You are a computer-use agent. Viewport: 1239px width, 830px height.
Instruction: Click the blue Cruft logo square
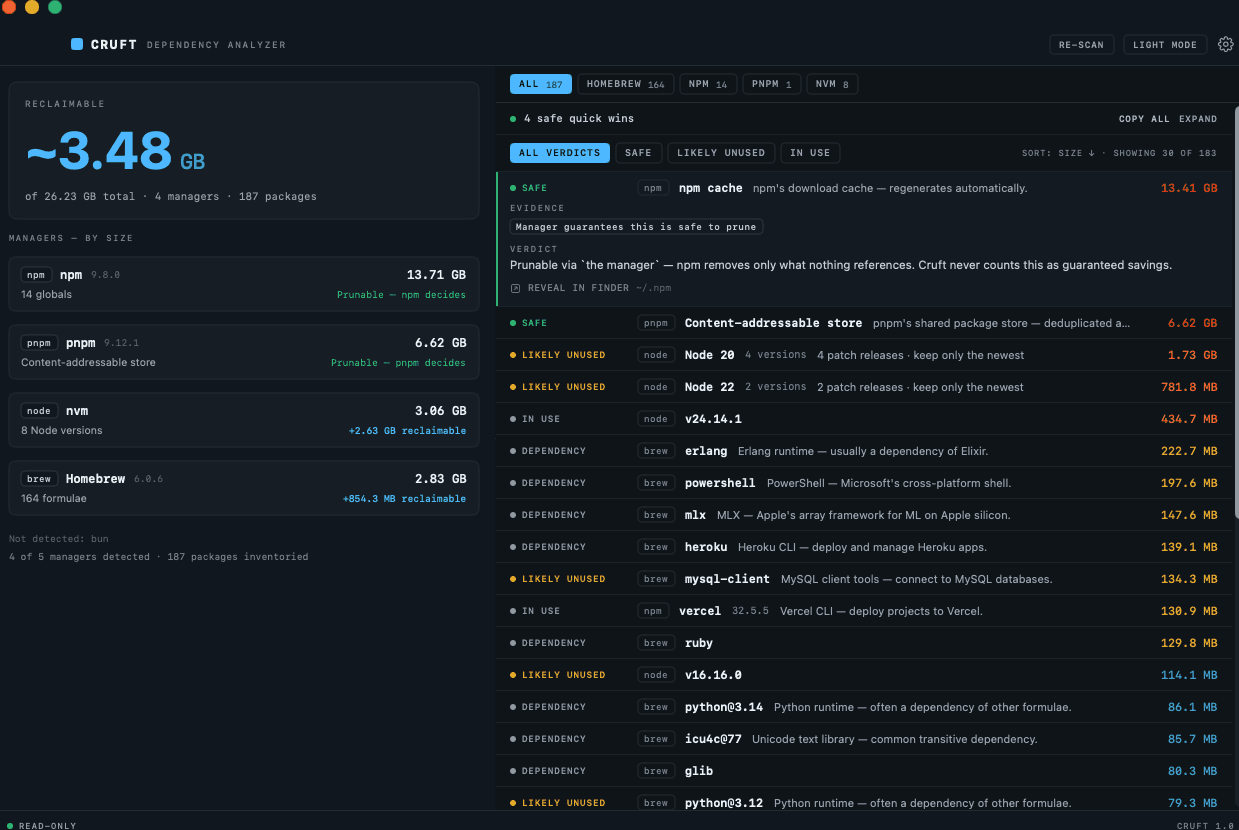coord(77,44)
